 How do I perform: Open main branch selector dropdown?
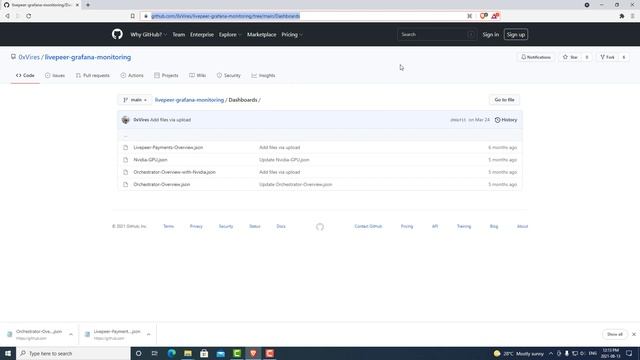(135, 100)
